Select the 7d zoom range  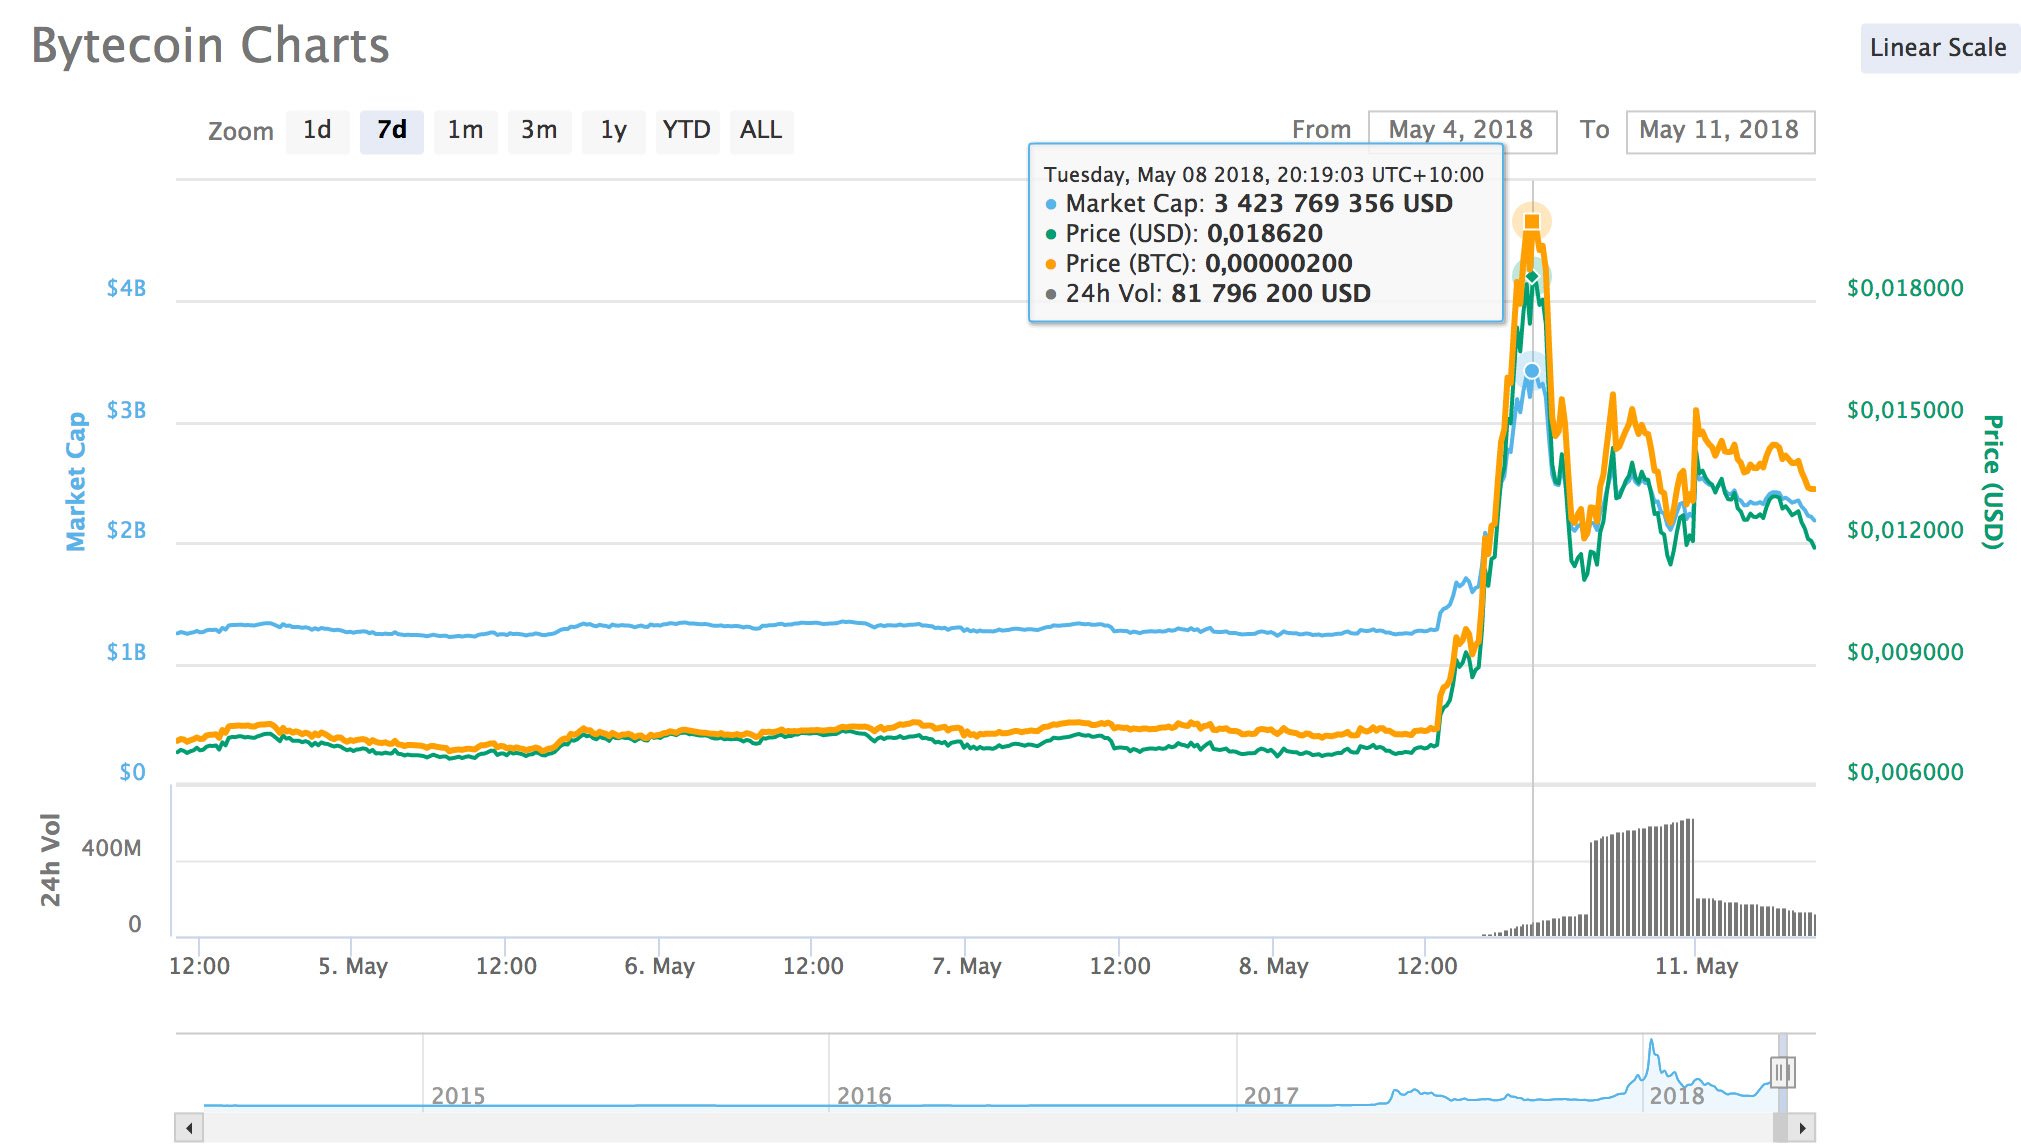391,131
